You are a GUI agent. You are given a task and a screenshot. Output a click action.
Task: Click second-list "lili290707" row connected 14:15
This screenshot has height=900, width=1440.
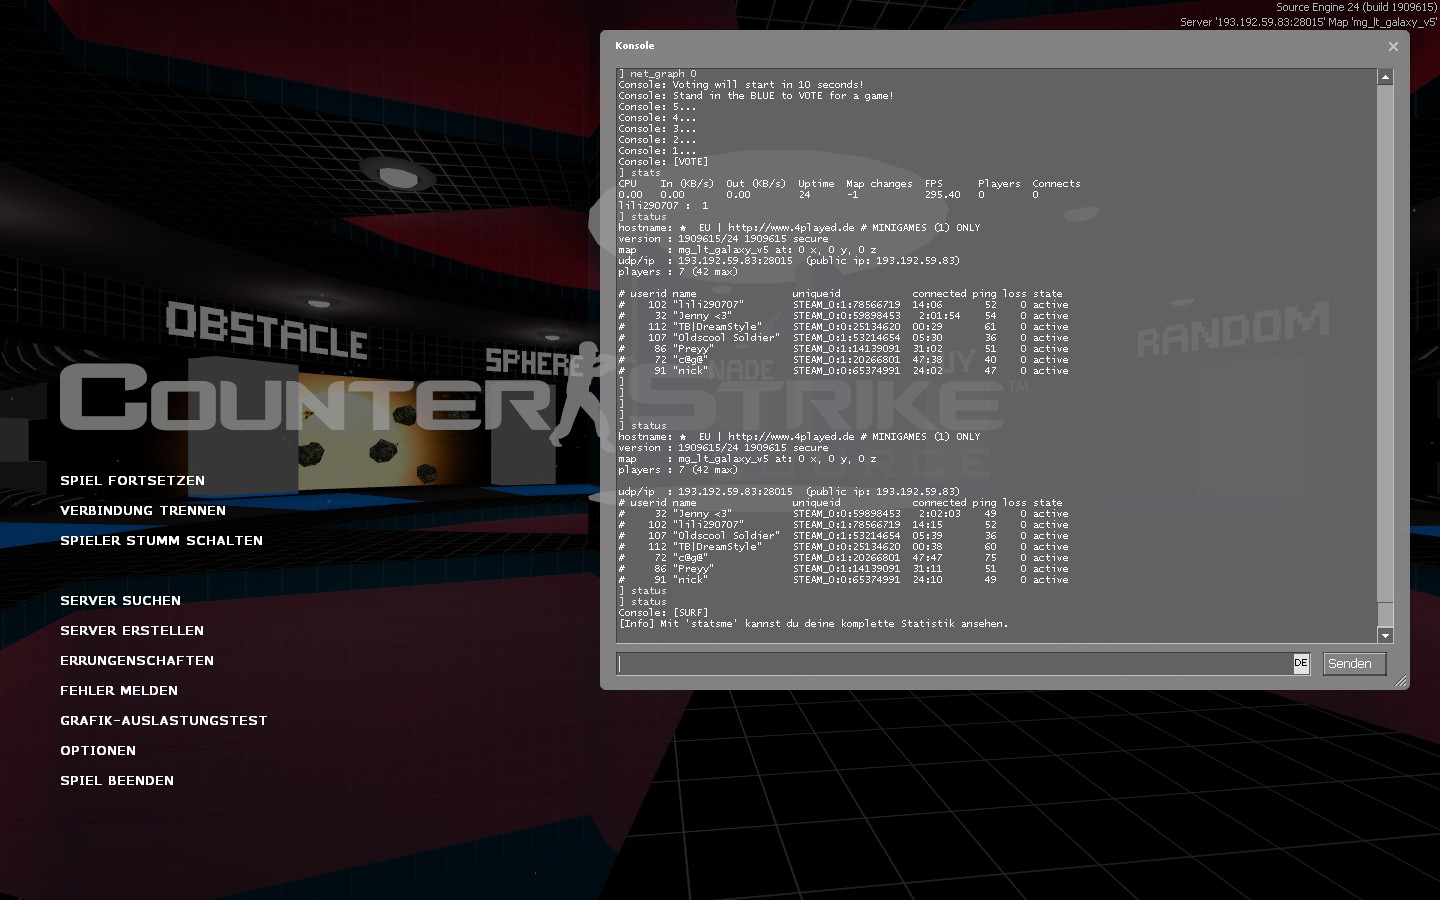843,525
